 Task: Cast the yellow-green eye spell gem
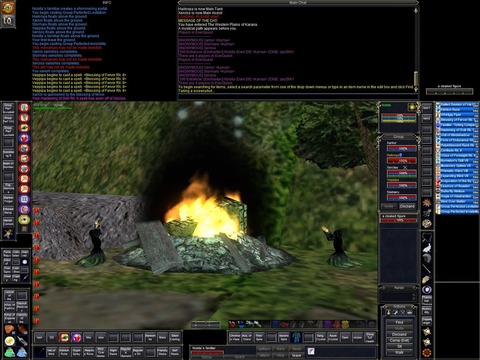24,220
